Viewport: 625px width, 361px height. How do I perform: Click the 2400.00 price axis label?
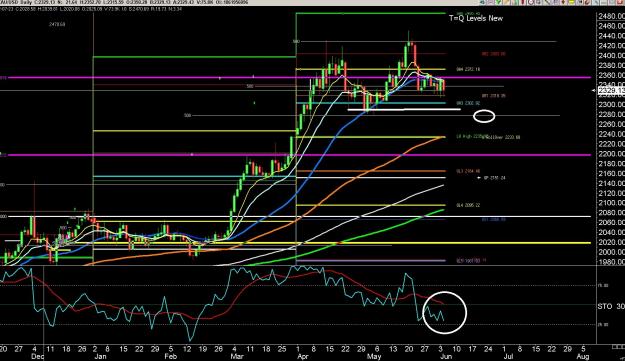tap(612, 55)
